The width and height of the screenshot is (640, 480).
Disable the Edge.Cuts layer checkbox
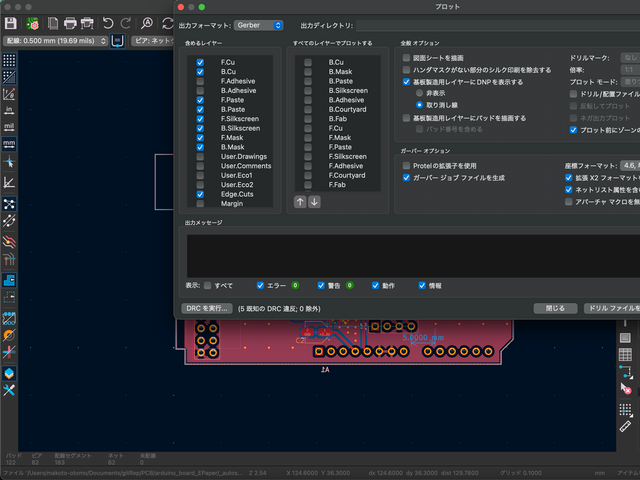pos(201,193)
